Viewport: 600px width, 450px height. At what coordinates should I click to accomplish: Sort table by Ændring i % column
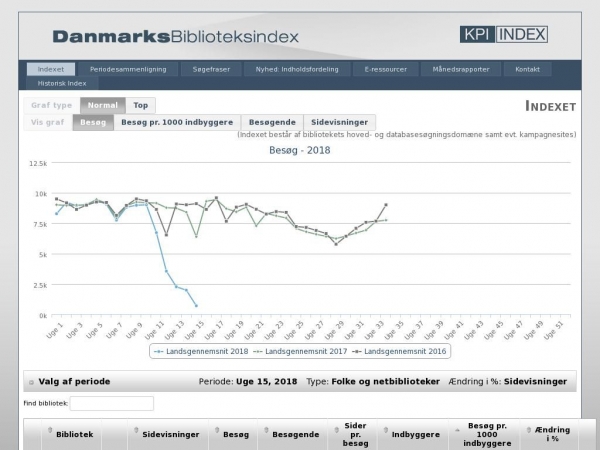[x=549, y=434]
